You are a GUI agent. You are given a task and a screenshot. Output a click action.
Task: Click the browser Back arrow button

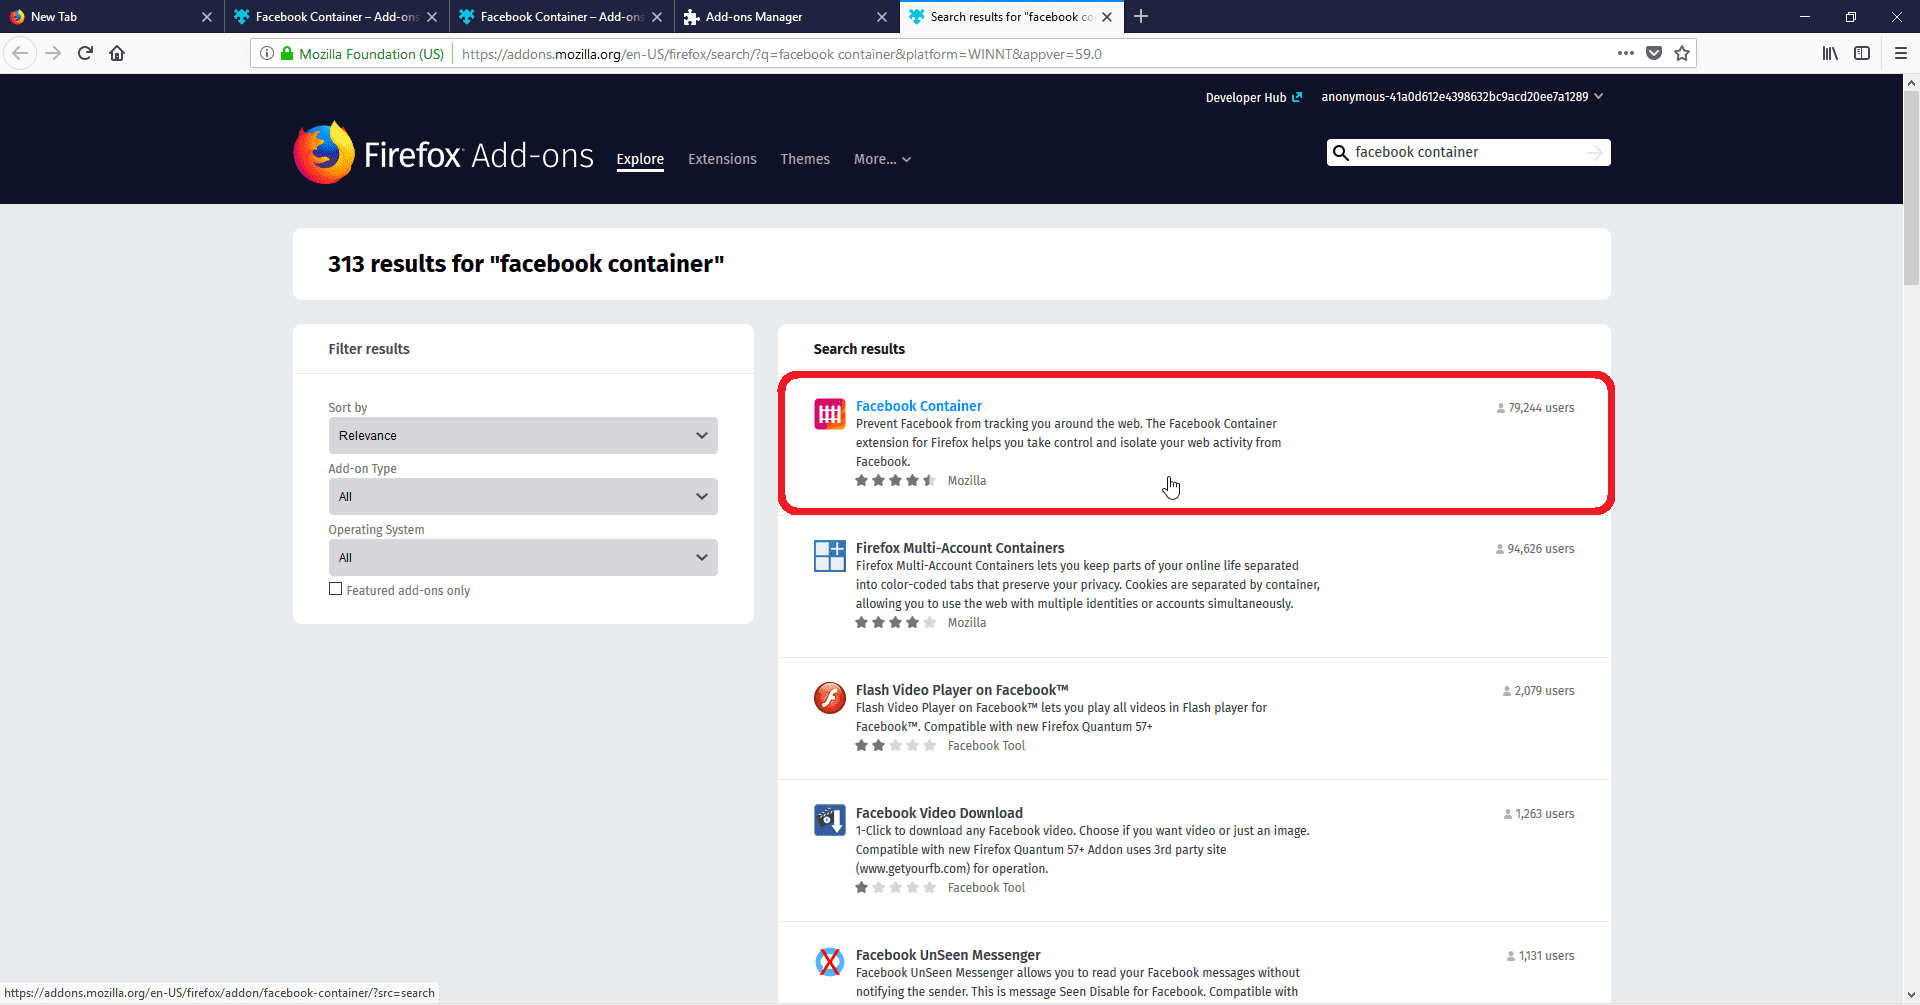click(x=20, y=53)
